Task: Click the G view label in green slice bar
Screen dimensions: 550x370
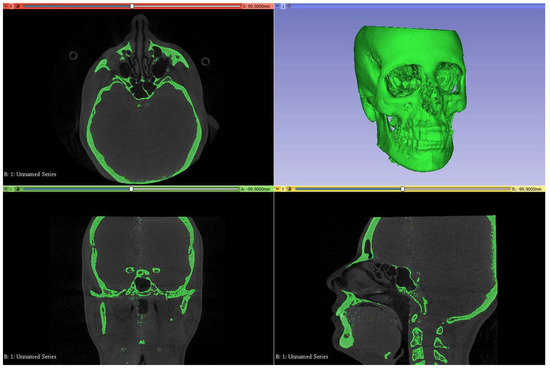Action: [x=11, y=189]
